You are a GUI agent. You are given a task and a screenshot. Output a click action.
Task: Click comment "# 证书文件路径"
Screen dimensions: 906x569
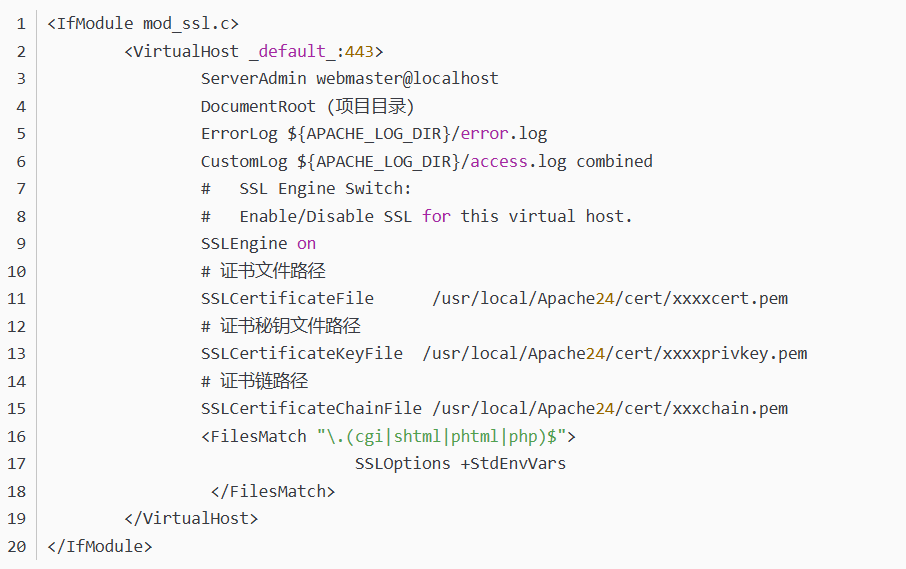click(263, 271)
